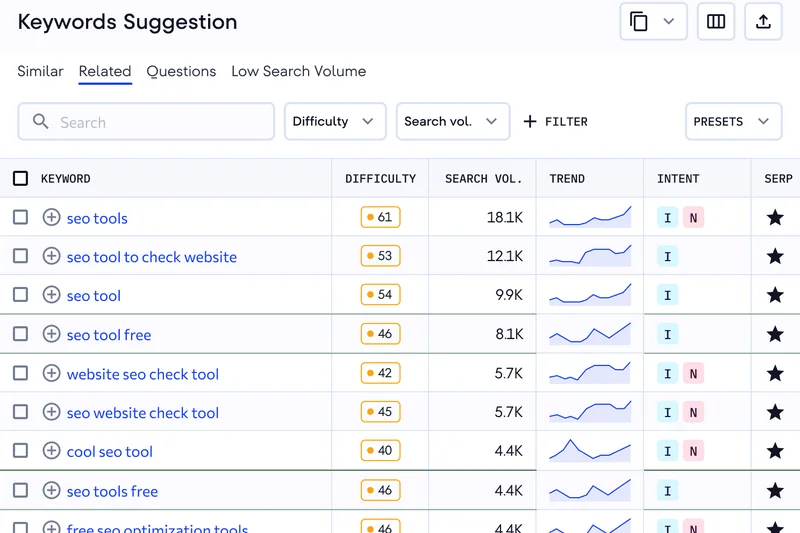Tick the 'cool seo tool' checkbox
Screen dimensions: 800x533
pos(20,451)
